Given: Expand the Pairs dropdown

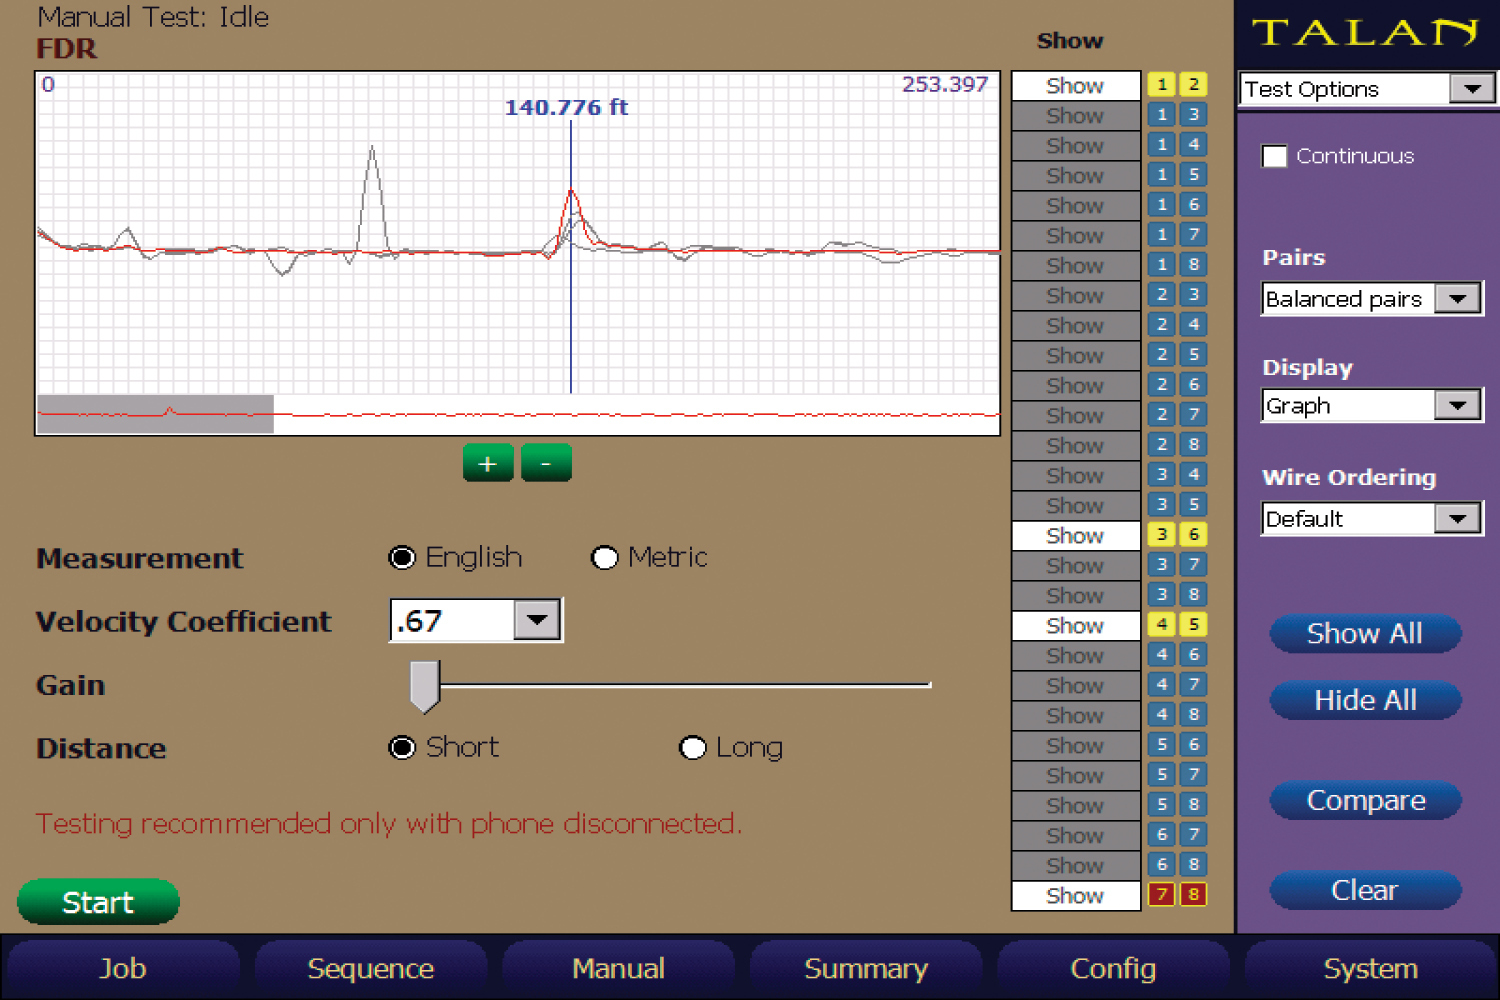Looking at the screenshot, I should pos(1457,299).
